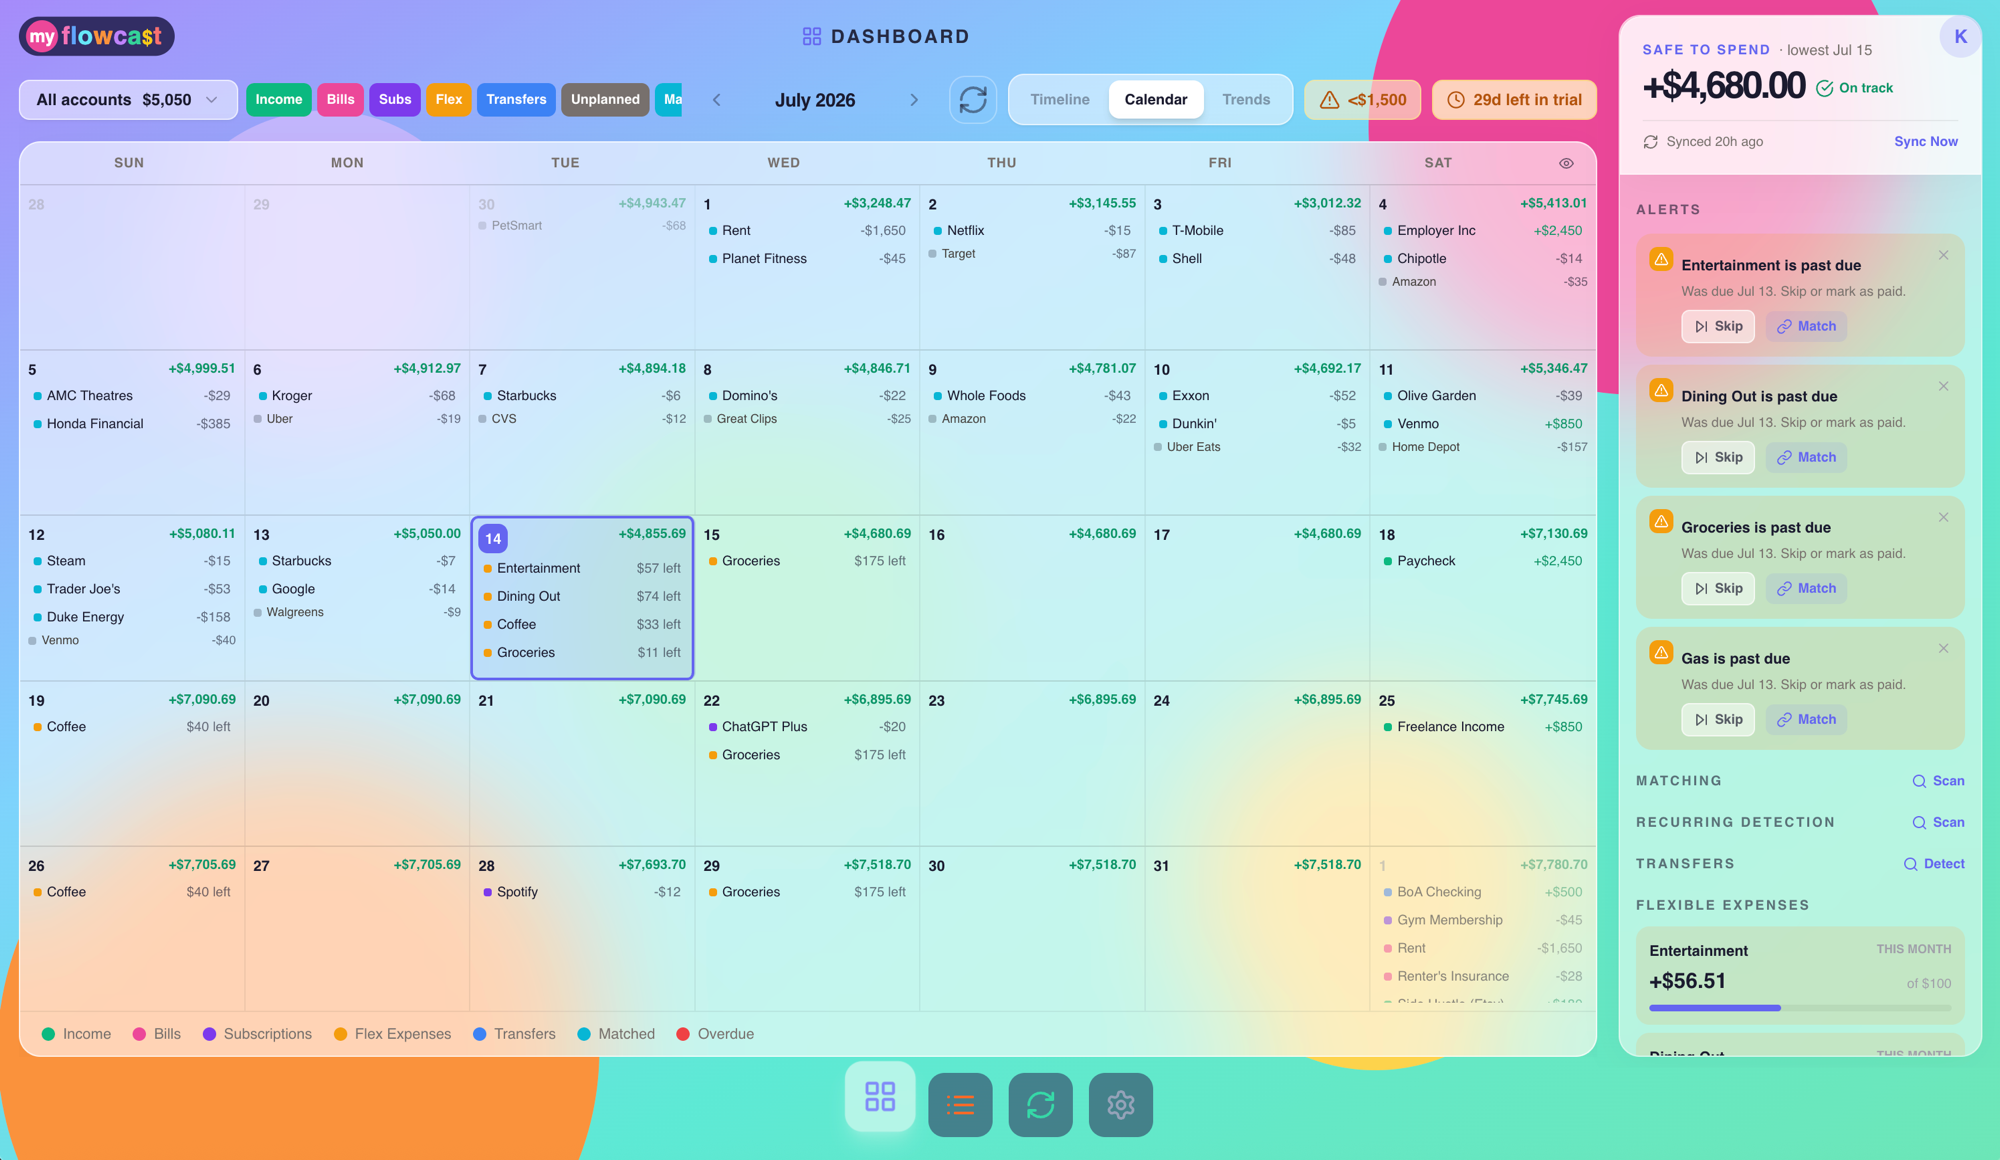
Task: Open the Spotify entry on July 28
Action: (582, 892)
